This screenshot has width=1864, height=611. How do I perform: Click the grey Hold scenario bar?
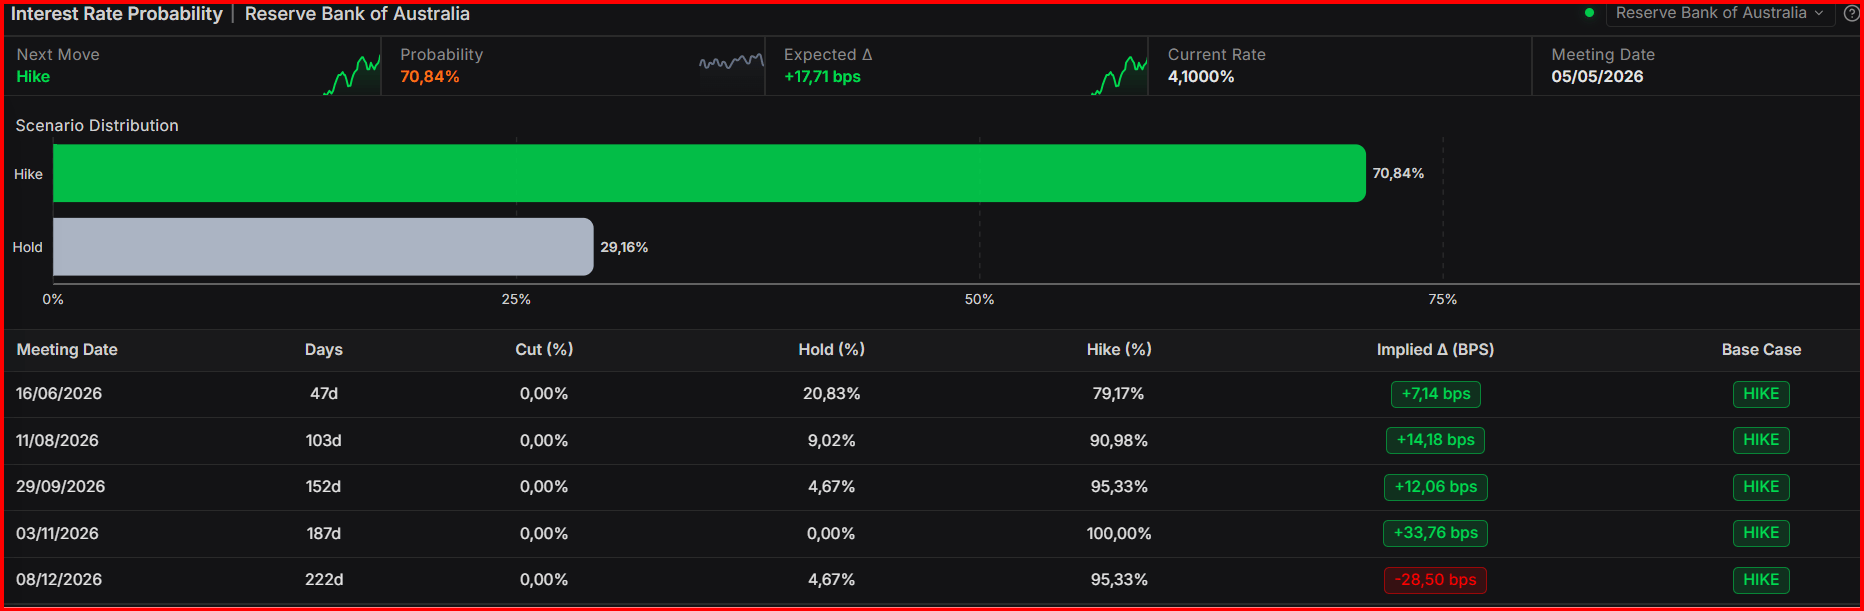[323, 247]
